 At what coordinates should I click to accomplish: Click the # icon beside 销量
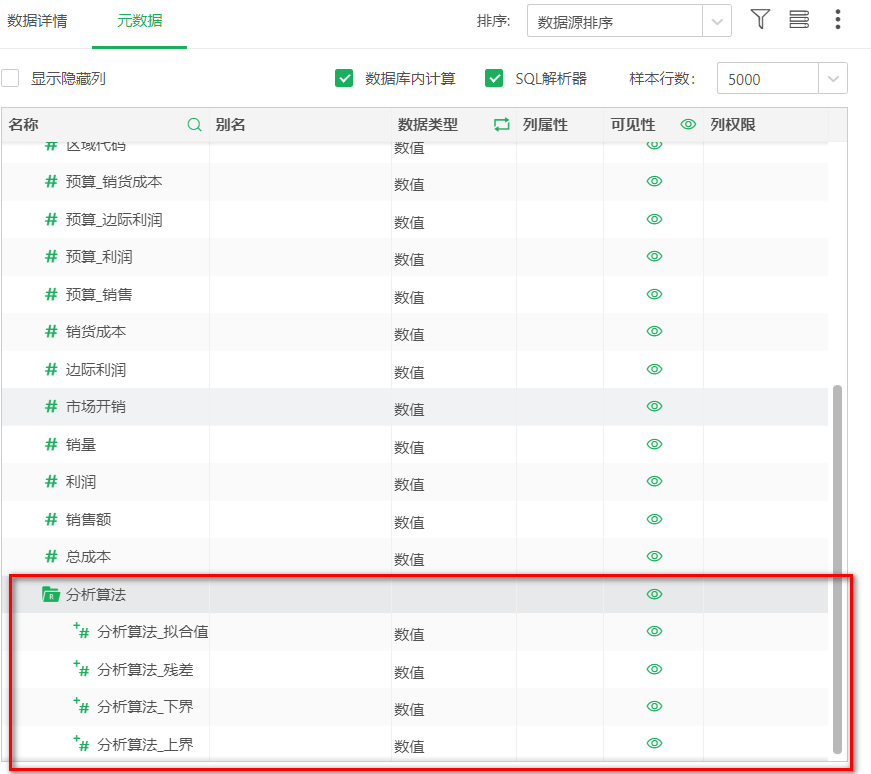(x=51, y=445)
